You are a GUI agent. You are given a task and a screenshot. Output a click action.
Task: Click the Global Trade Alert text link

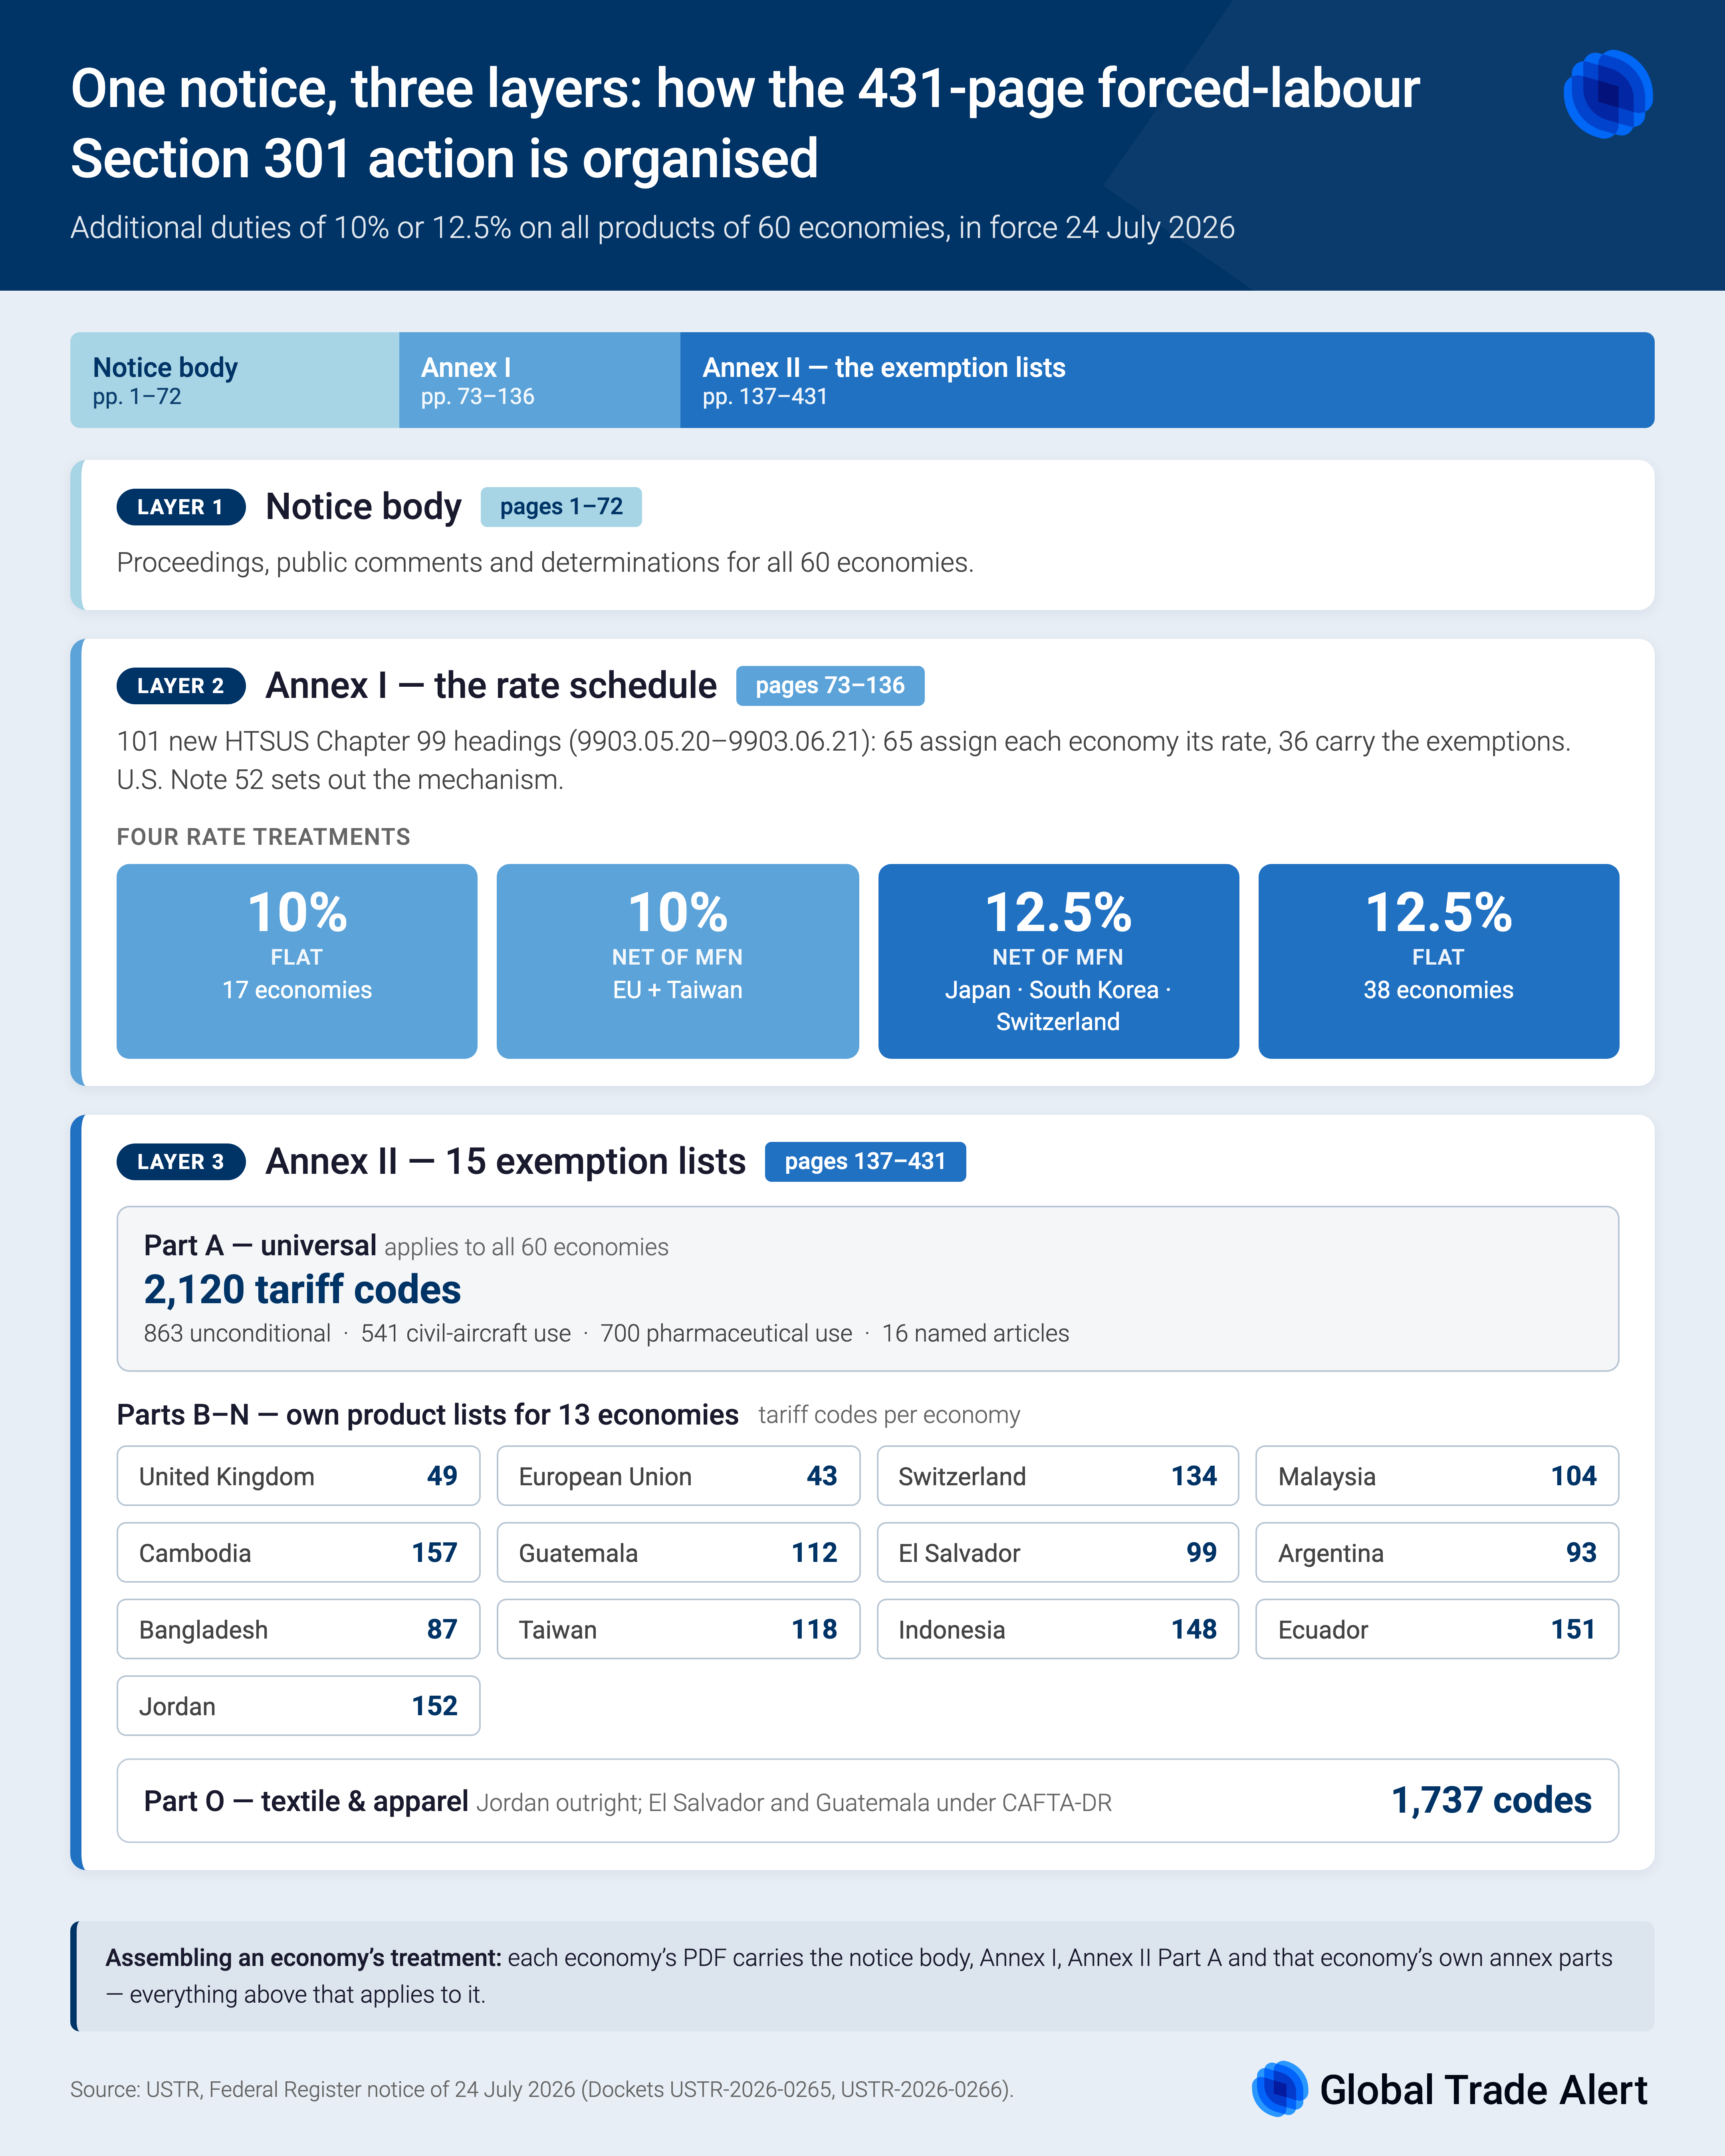click(1483, 2090)
